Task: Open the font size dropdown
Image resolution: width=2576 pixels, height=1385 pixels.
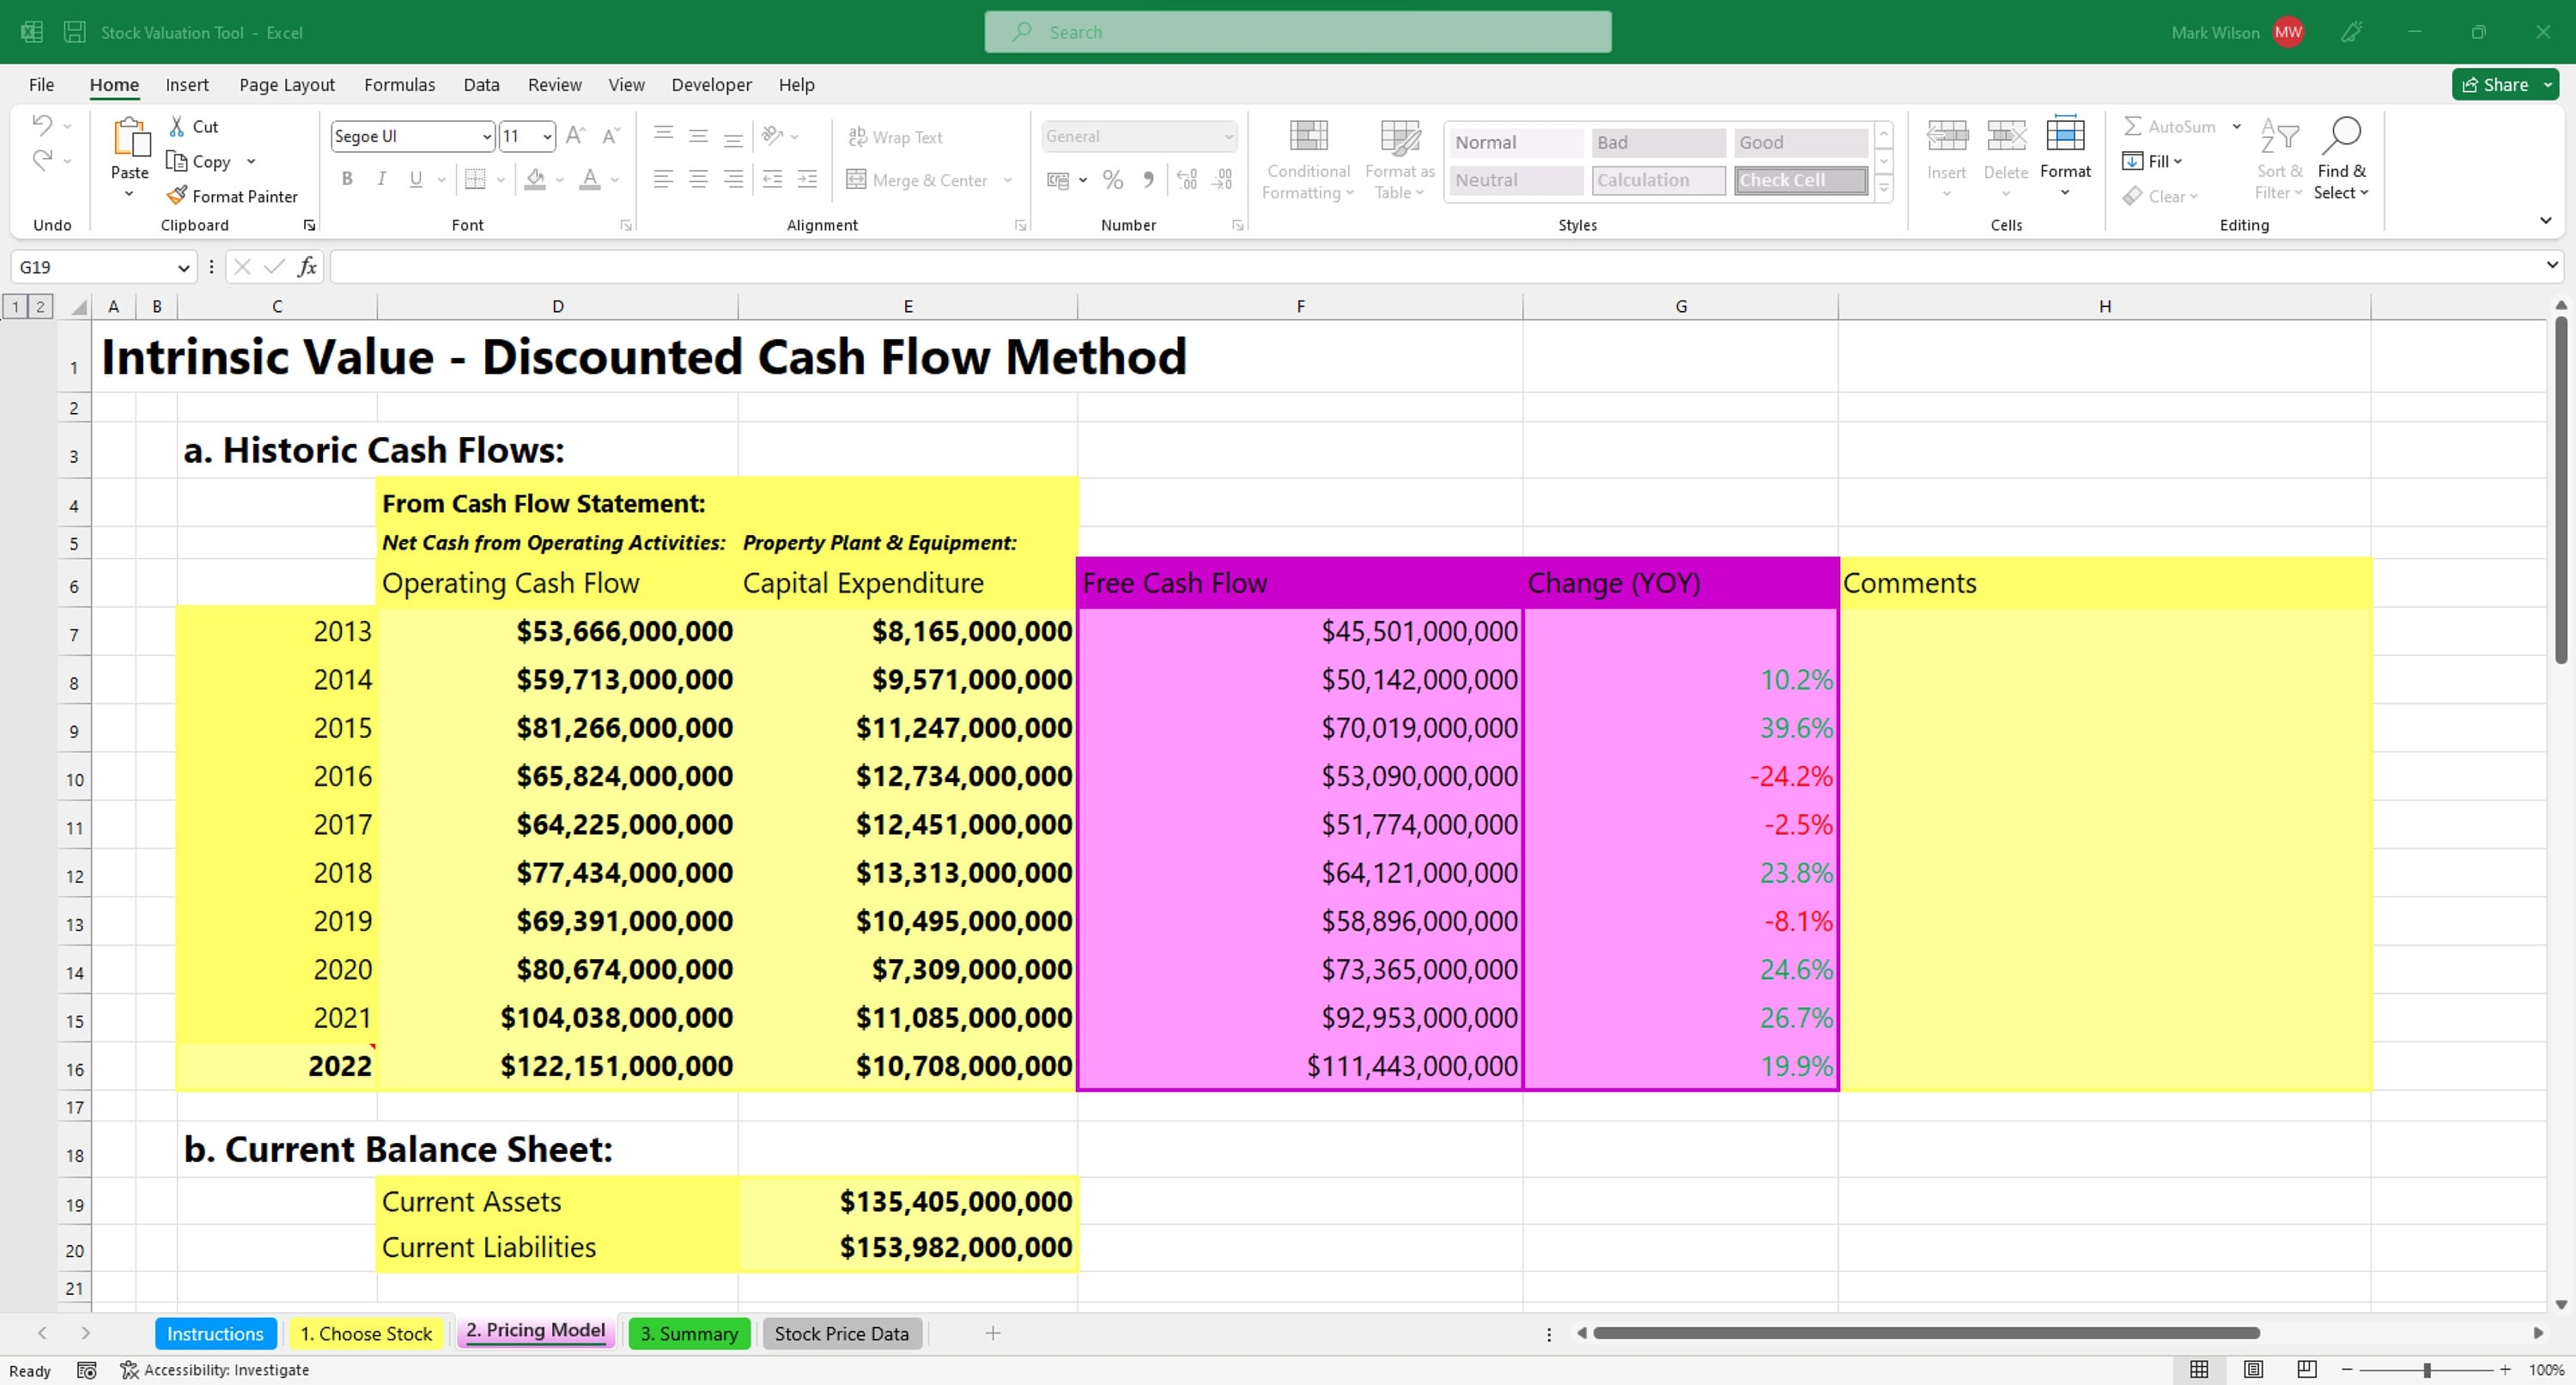Action: [x=547, y=136]
